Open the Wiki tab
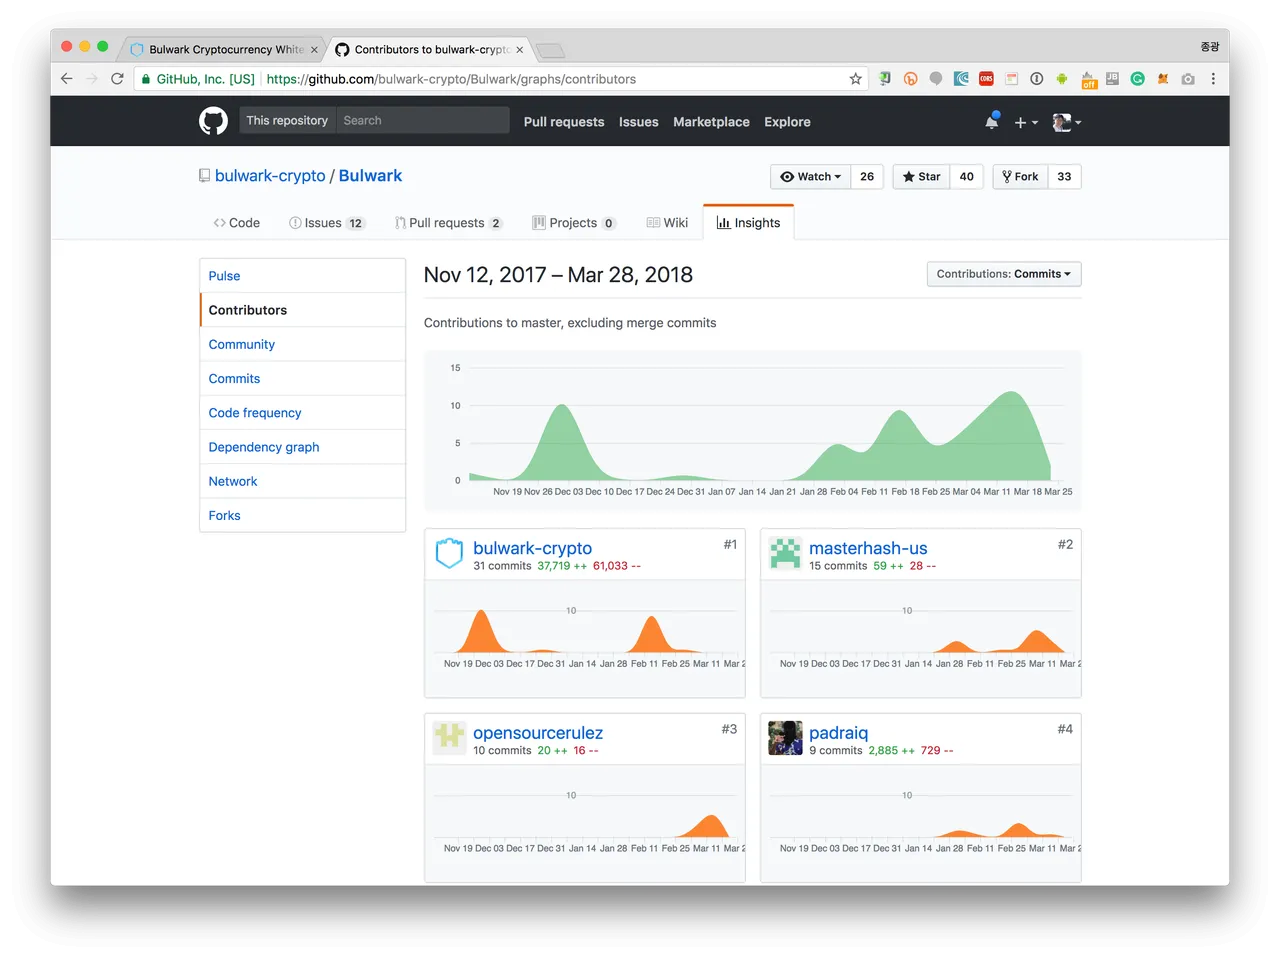This screenshot has height=958, width=1280. point(667,223)
